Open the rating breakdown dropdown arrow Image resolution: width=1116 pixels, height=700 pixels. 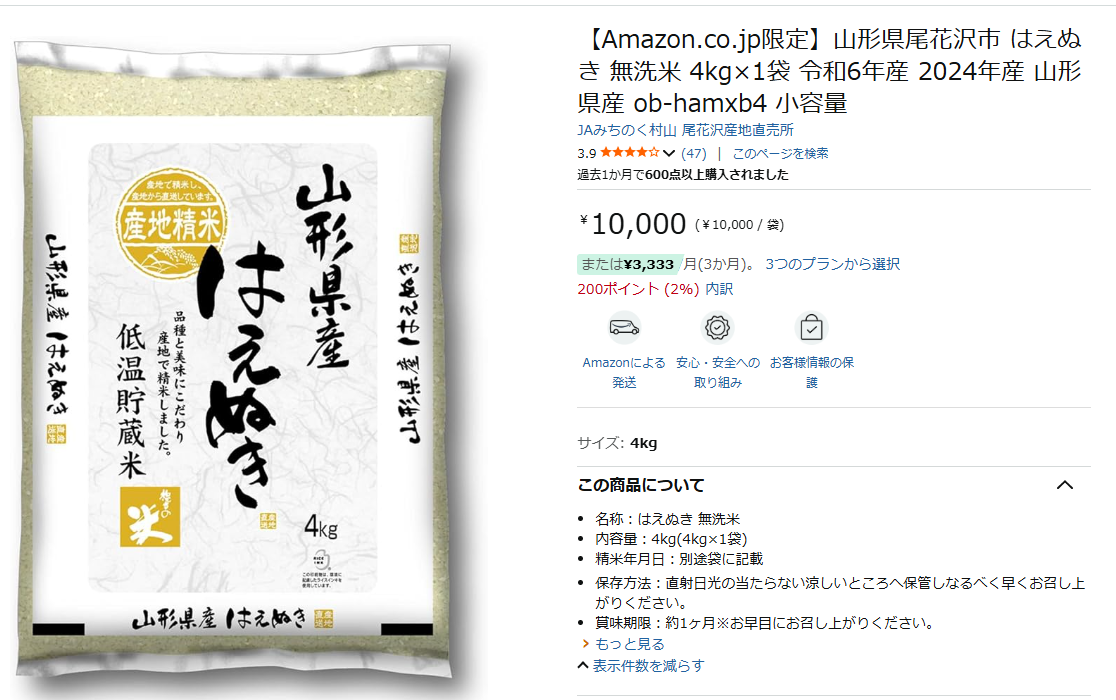click(668, 153)
